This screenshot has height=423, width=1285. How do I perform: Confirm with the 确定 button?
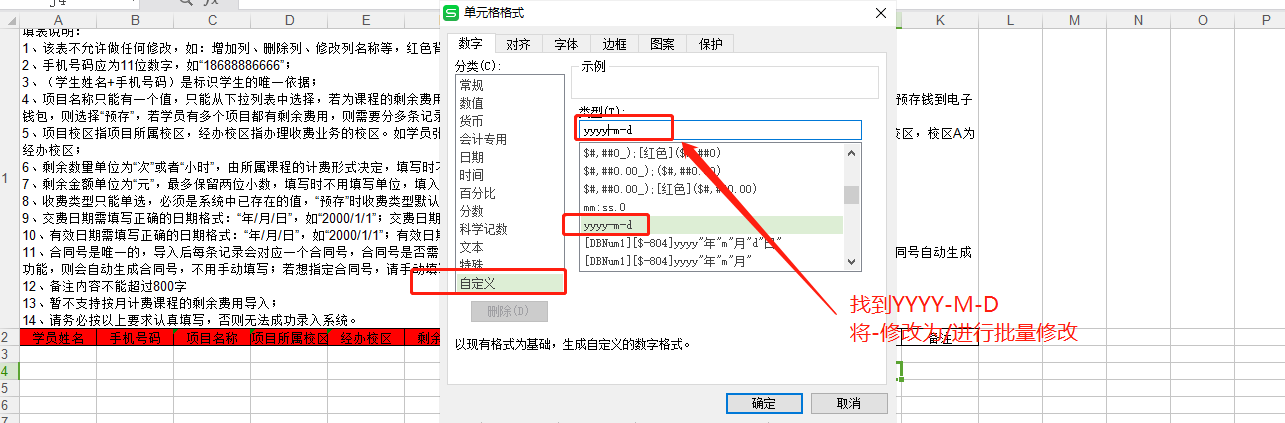(763, 403)
